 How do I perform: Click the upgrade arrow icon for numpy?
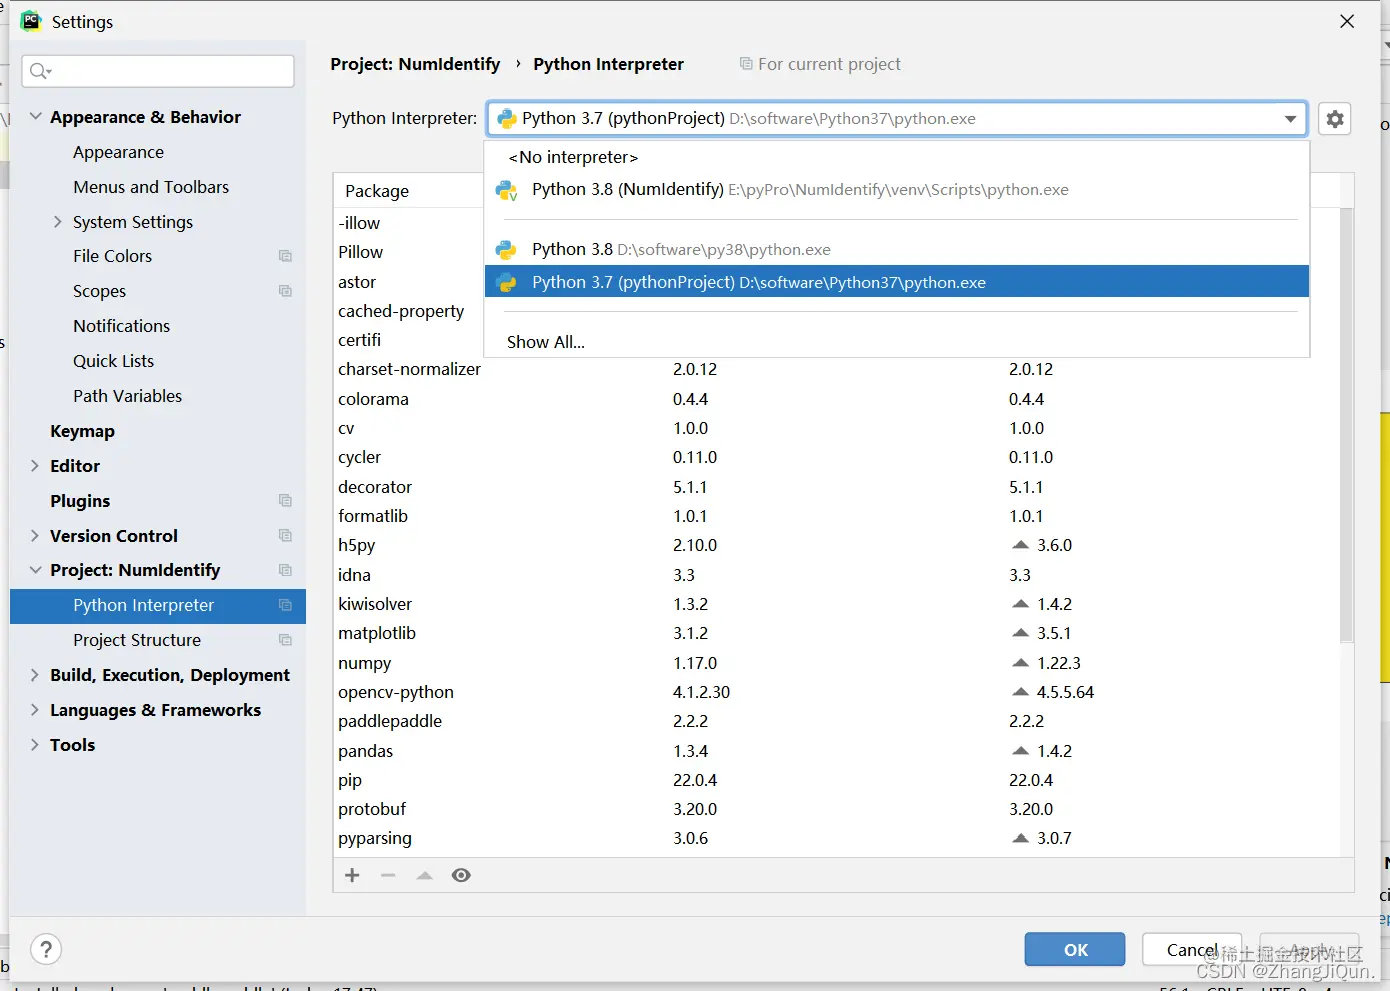1020,663
